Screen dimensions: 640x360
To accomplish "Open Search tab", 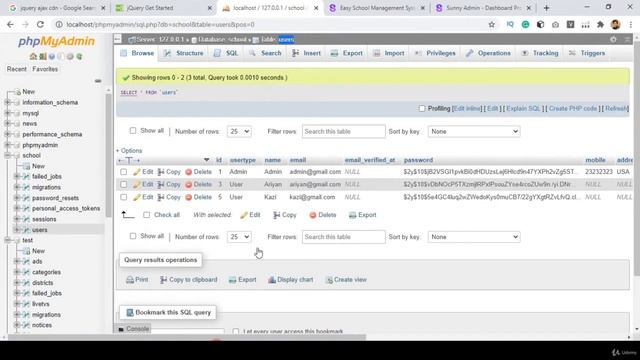I will (x=265, y=53).
